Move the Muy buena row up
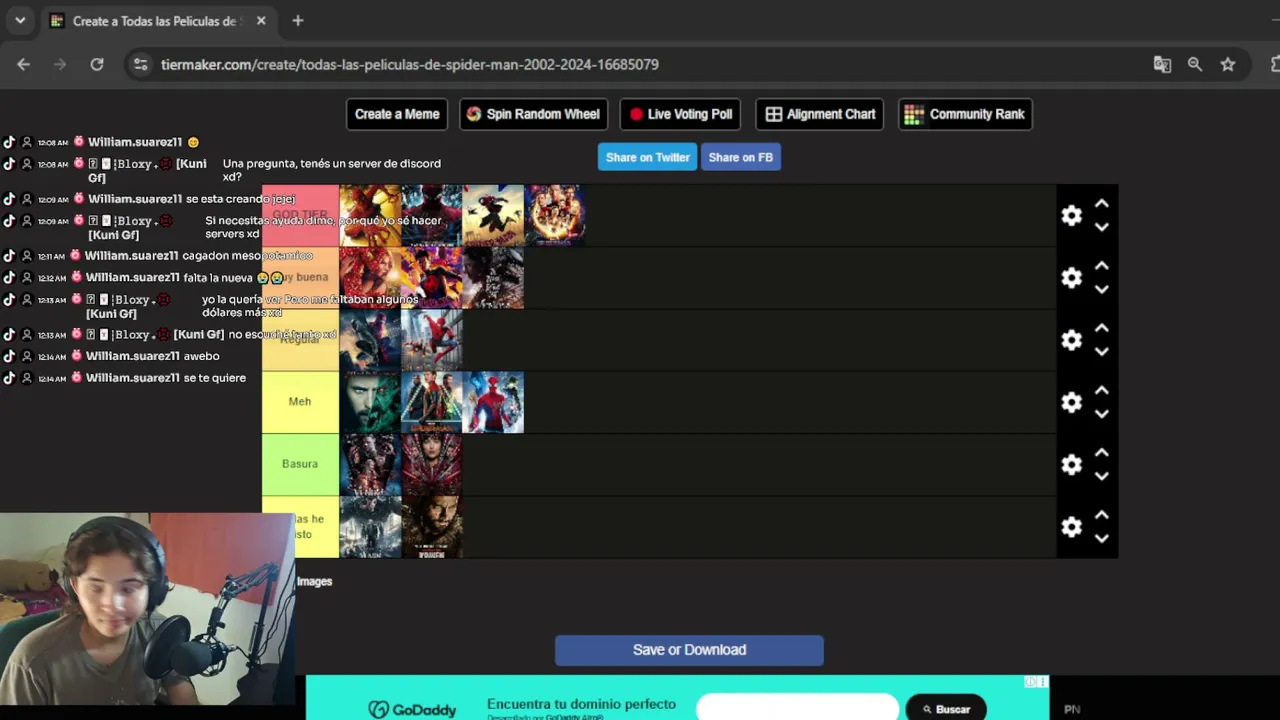1280x720 pixels. 1101,266
